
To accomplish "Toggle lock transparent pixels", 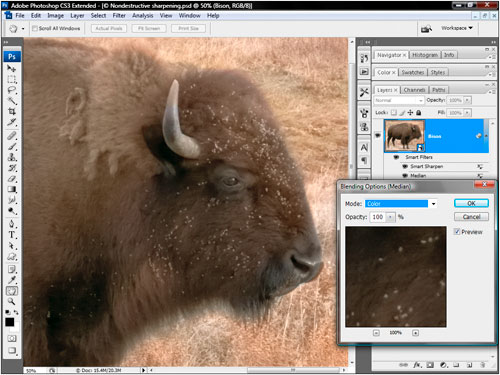I will click(394, 113).
